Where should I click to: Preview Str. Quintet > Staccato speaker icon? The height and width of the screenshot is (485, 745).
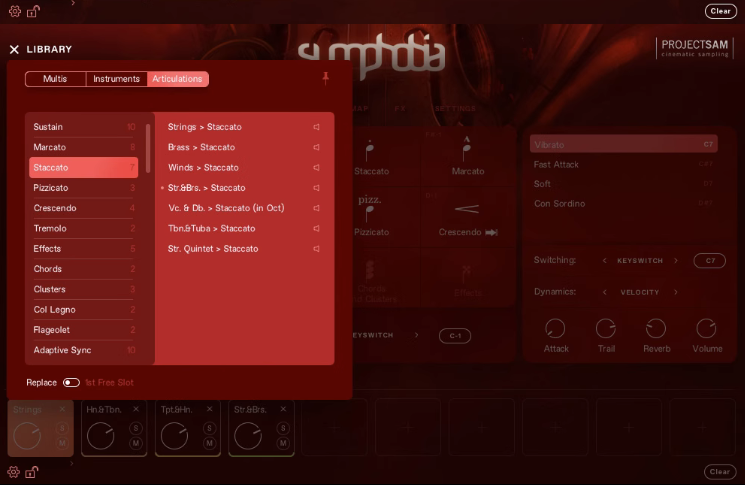click(316, 249)
